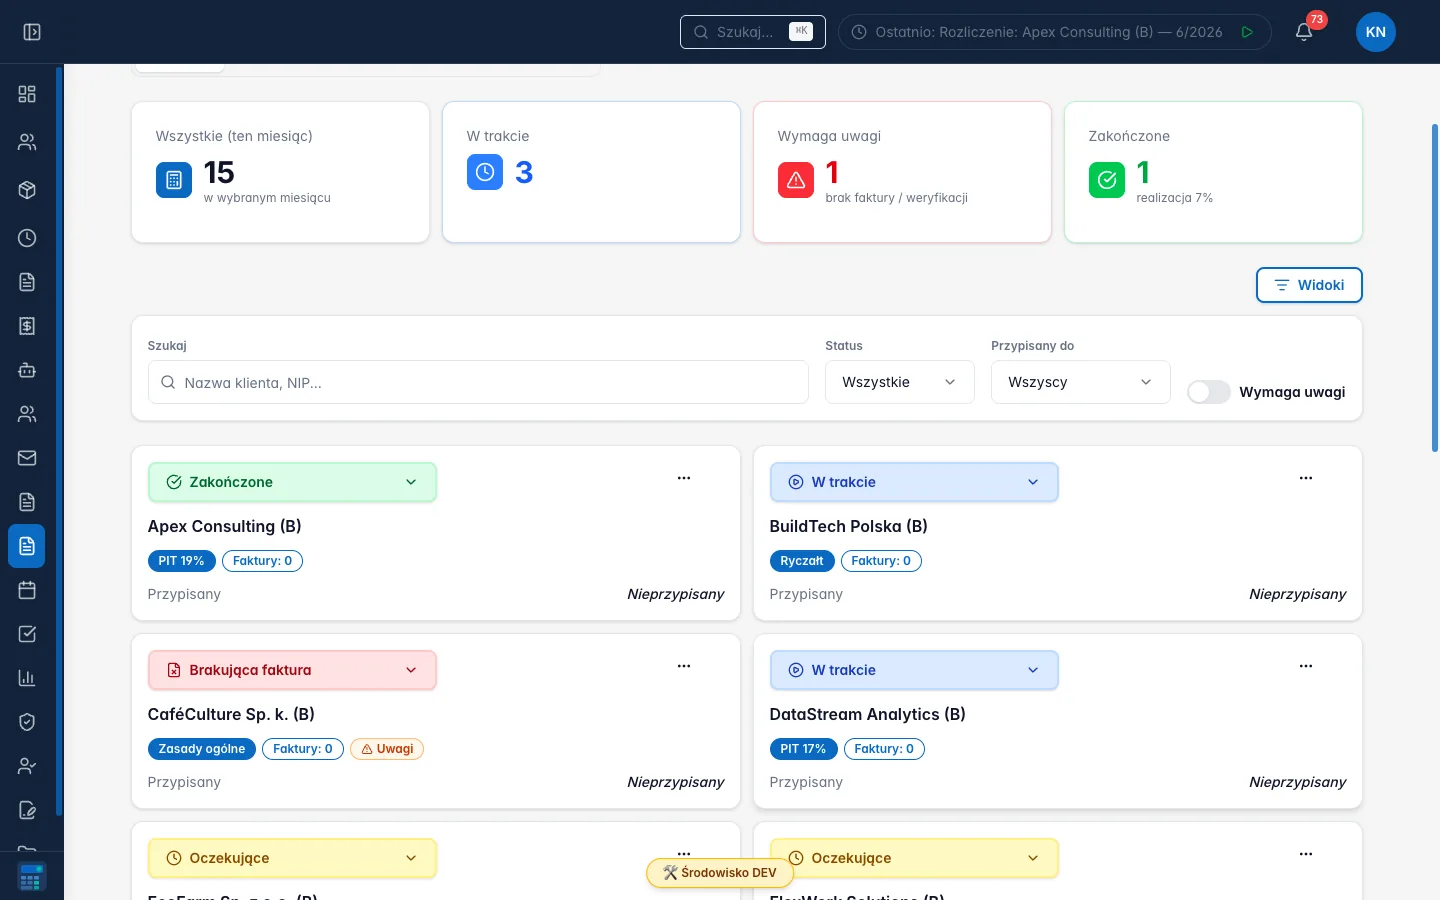This screenshot has height=900, width=1440.
Task: Click the Nazwa klienta, NIP search field
Action: tap(478, 382)
